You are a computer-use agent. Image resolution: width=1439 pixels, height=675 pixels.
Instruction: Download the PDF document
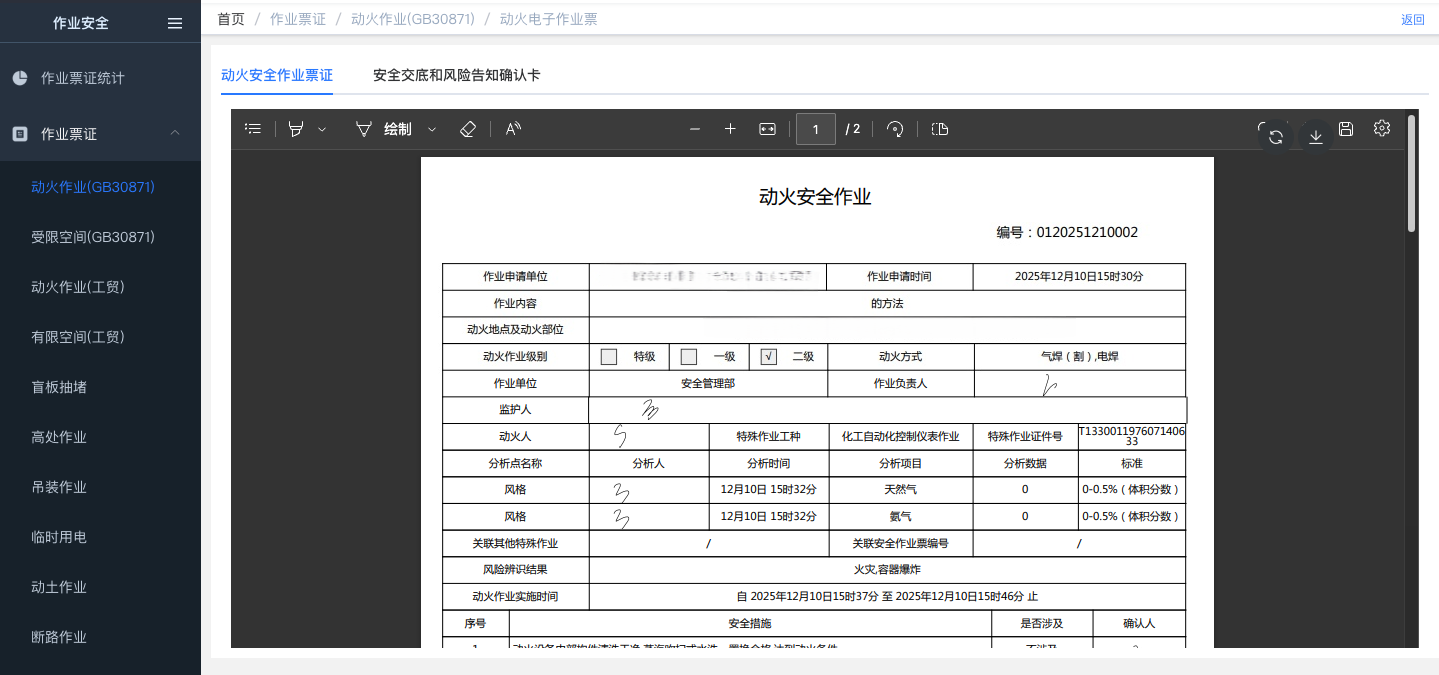1316,137
